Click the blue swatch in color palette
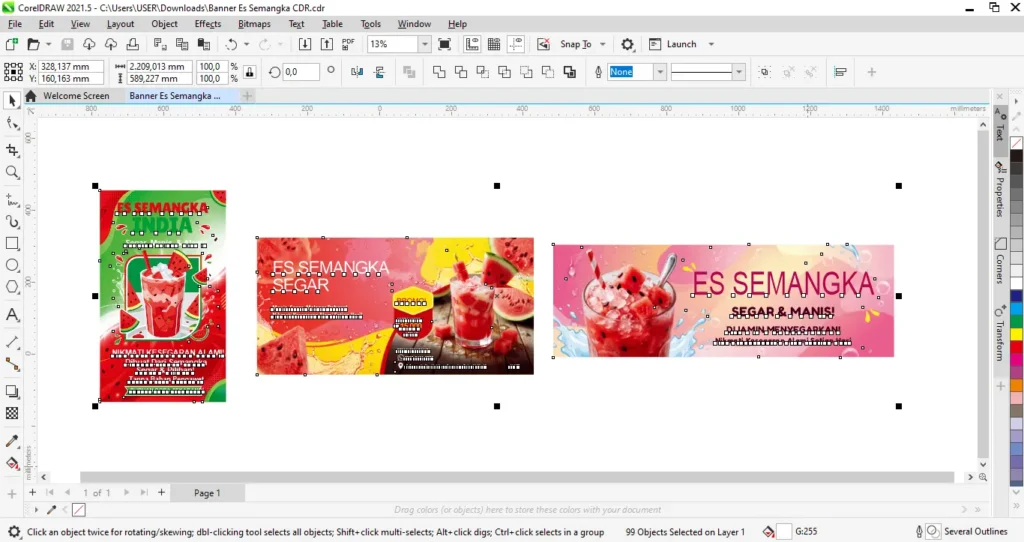1024x542 pixels. coord(1016,296)
